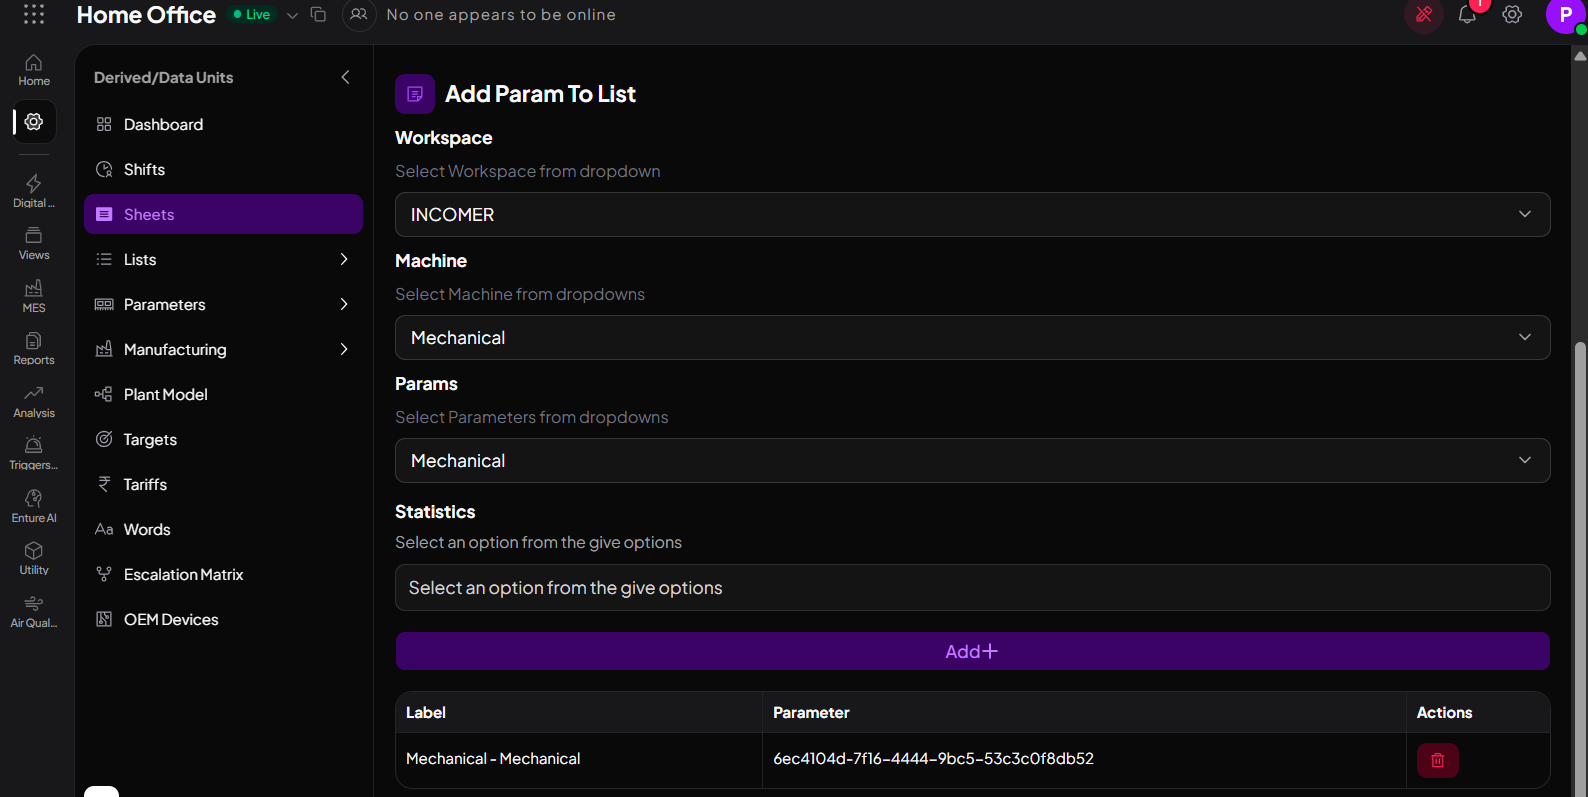1588x797 pixels.
Task: Open the MES module icon
Action: click(34, 297)
